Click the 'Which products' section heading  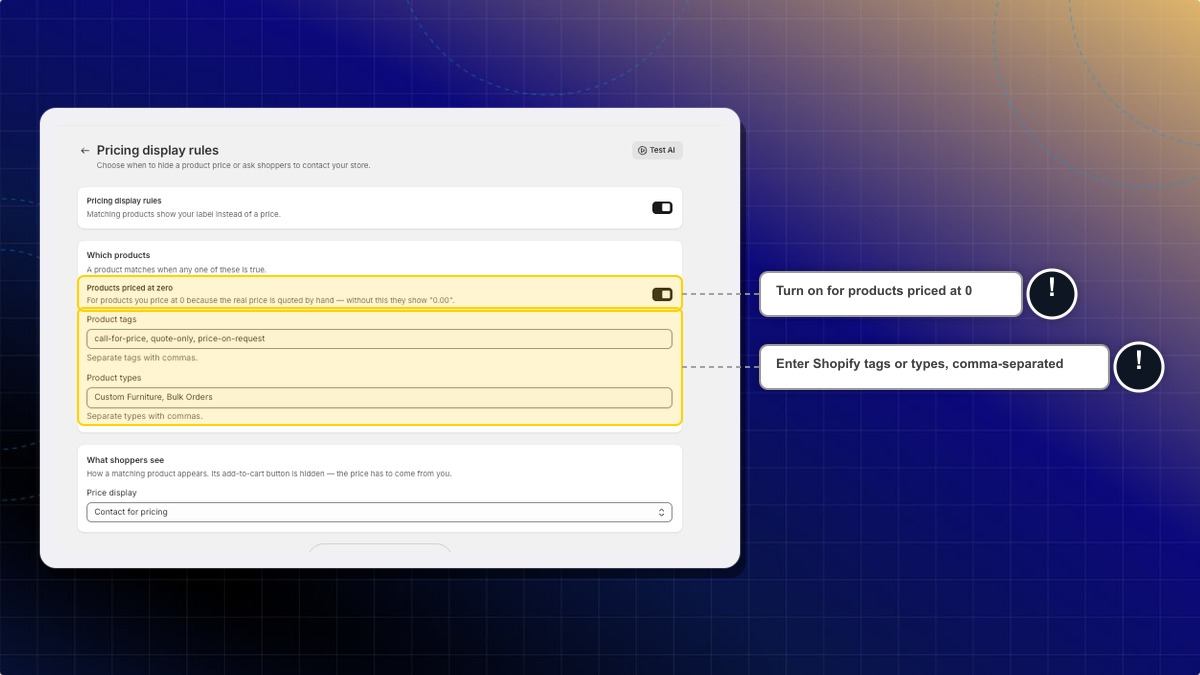tap(118, 255)
